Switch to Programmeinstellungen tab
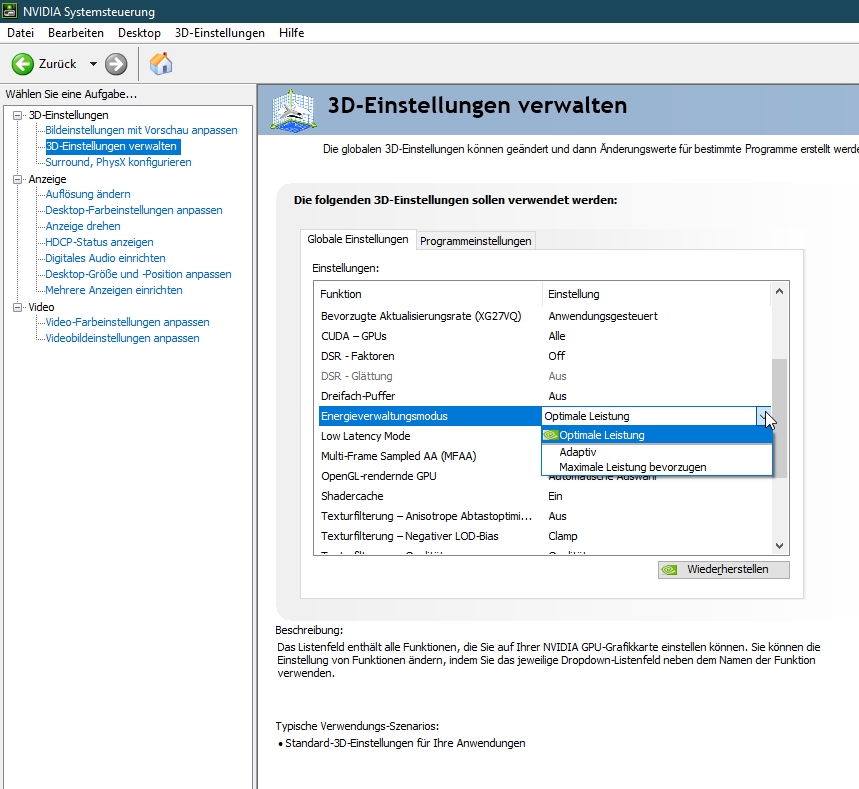The width and height of the screenshot is (859, 789). coord(476,241)
